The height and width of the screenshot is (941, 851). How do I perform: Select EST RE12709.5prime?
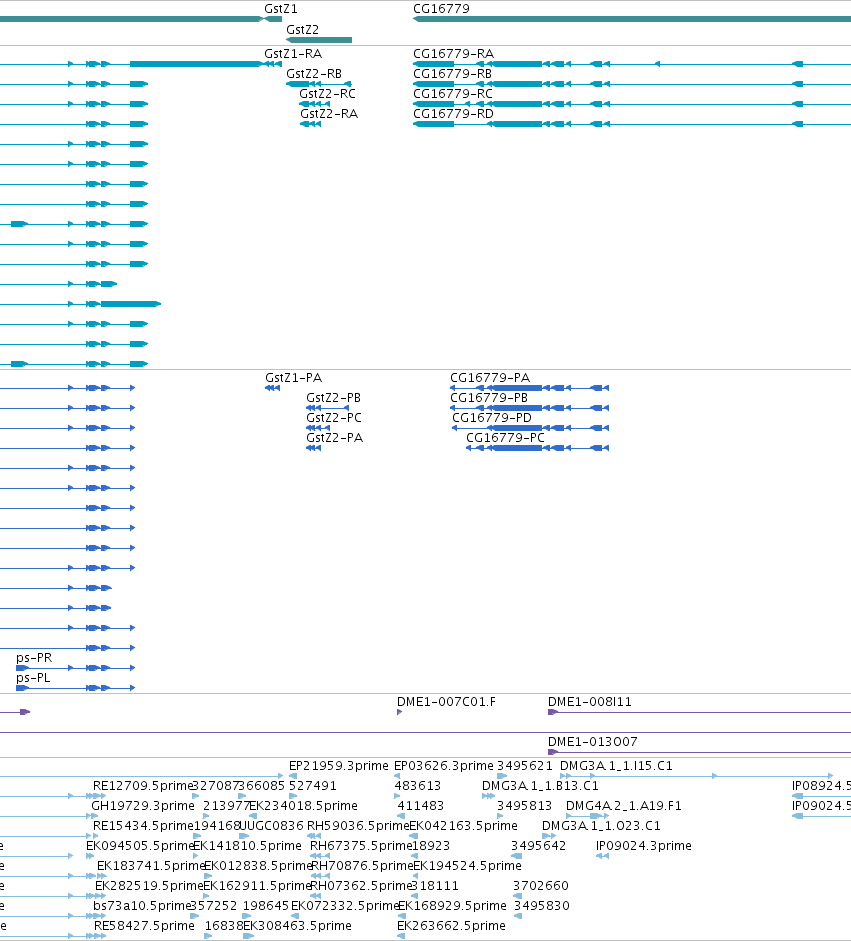143,786
